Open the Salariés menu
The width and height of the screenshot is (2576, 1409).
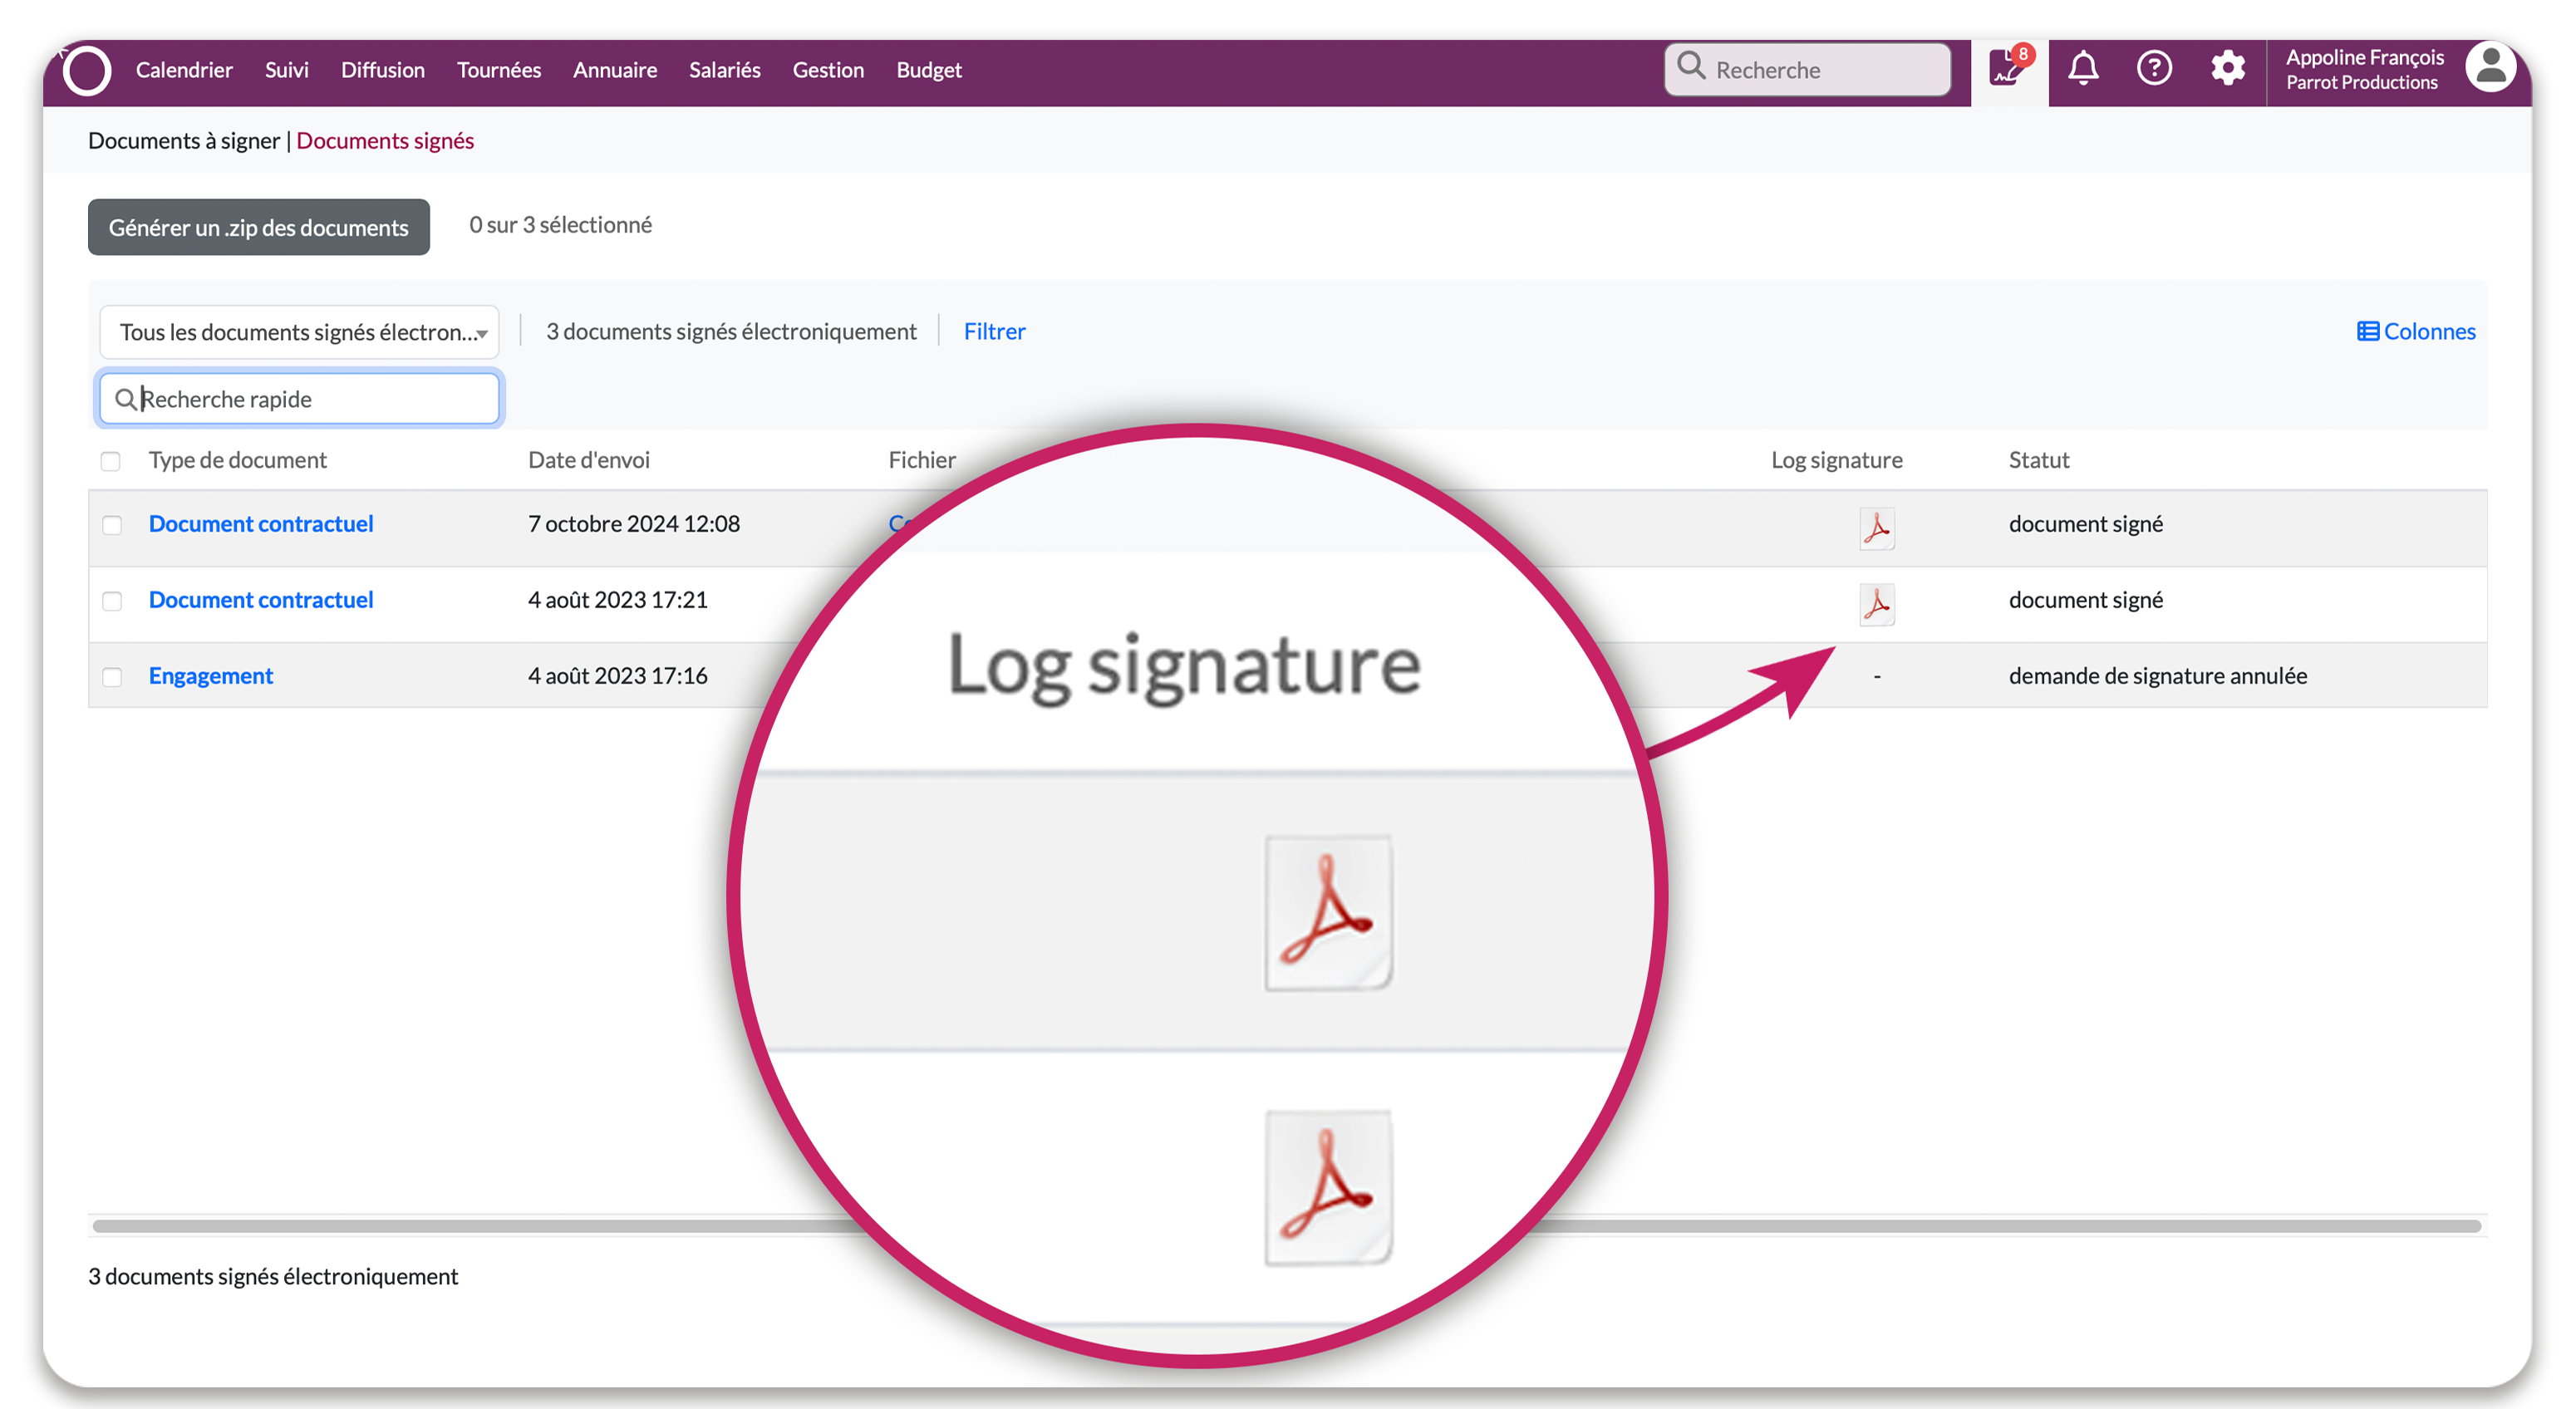pyautogui.click(x=725, y=70)
